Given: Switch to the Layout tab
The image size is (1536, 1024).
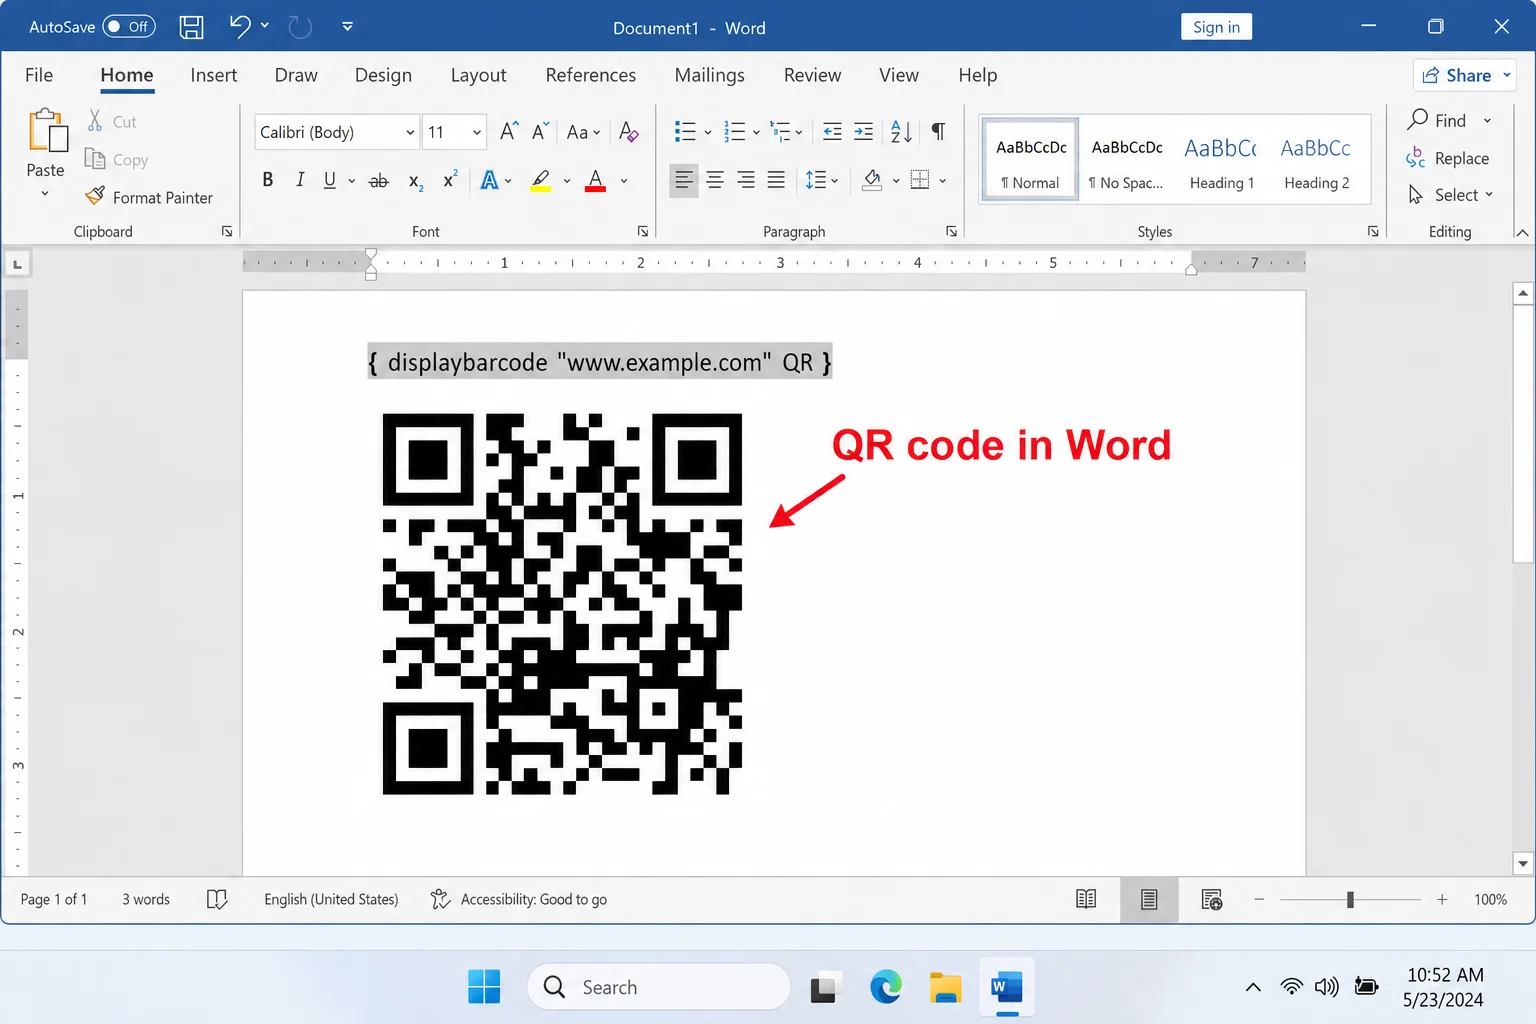Looking at the screenshot, I should 478,75.
